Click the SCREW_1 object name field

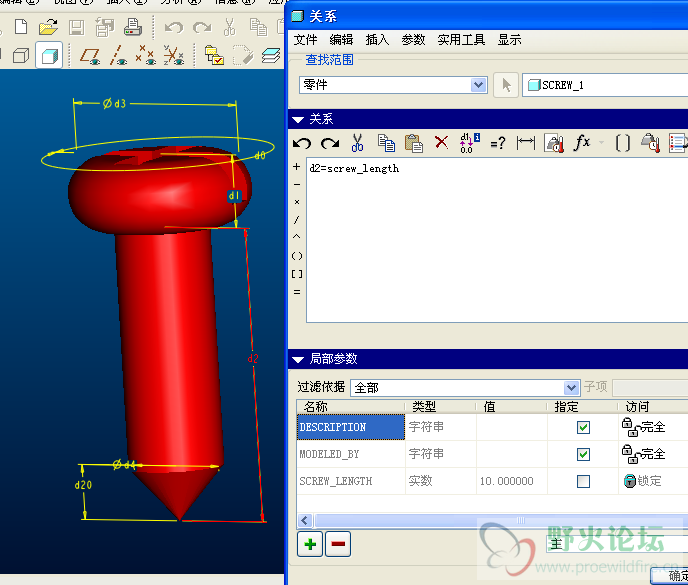pos(605,85)
